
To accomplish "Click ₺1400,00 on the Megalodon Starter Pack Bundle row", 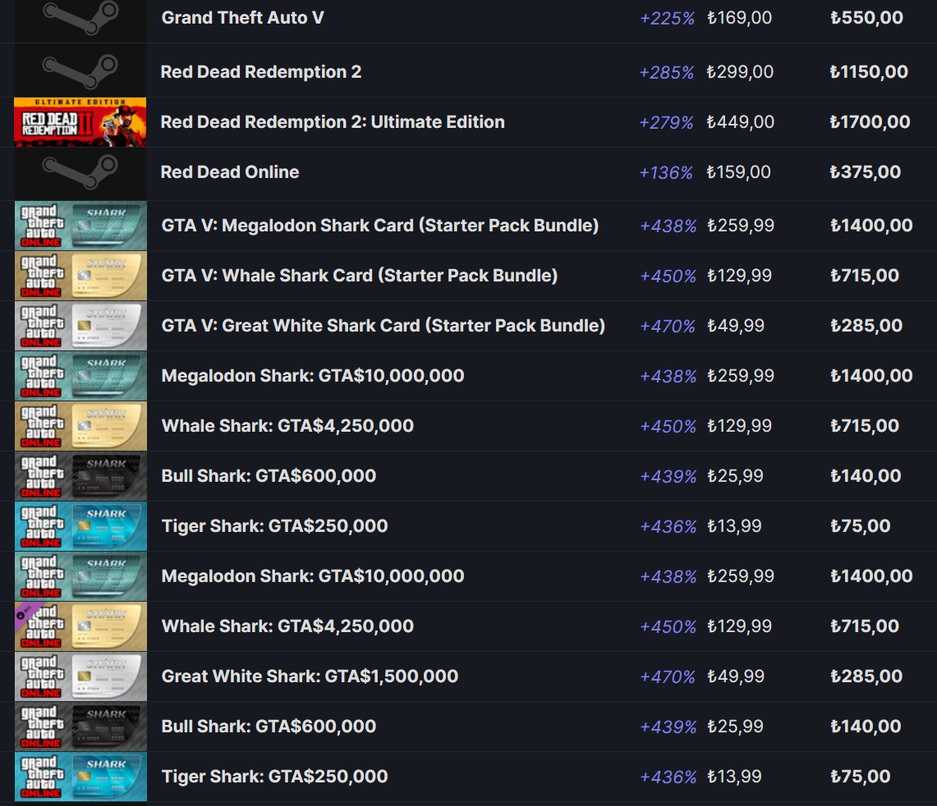I will pos(871,225).
